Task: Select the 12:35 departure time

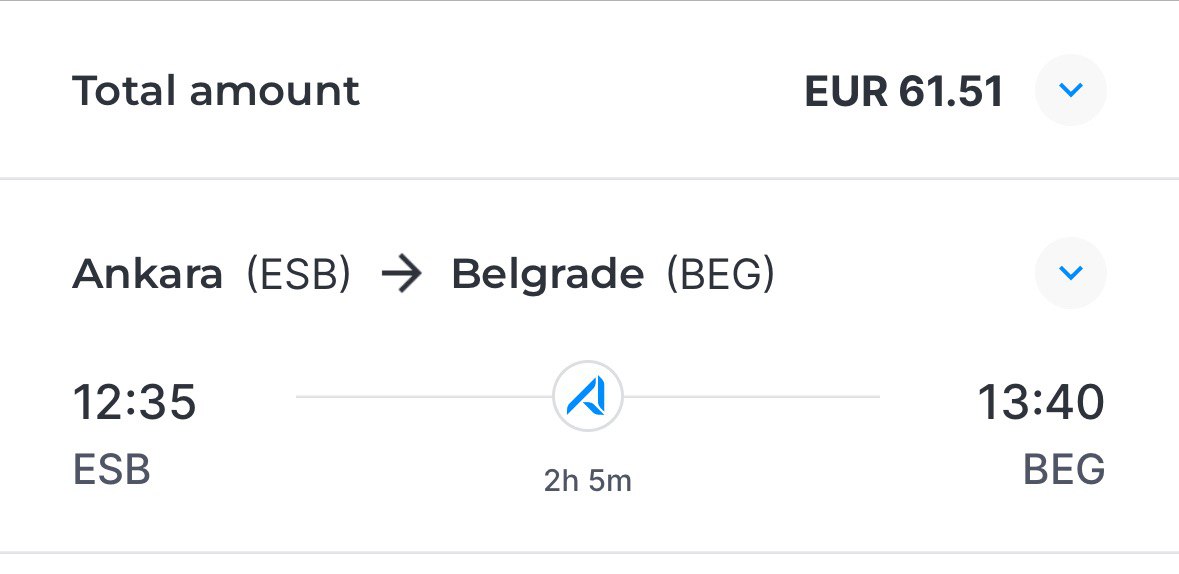Action: 134,402
